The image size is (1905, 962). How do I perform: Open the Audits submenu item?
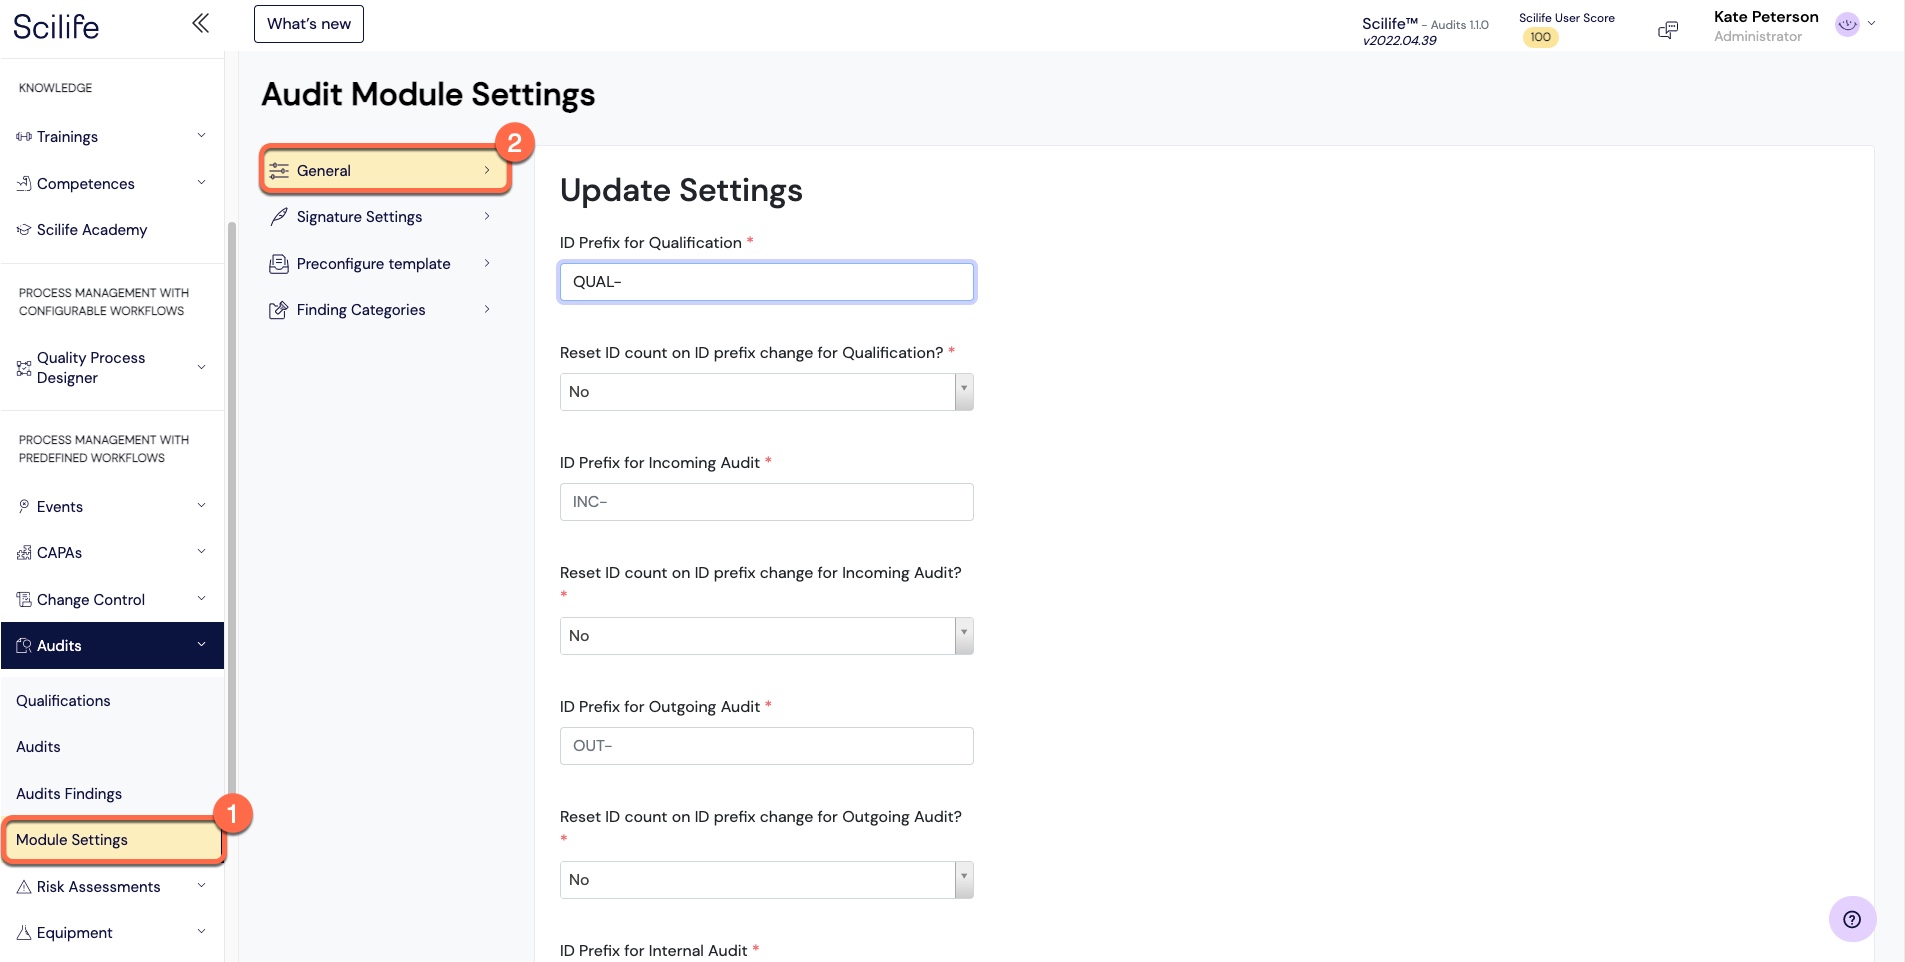coord(38,747)
